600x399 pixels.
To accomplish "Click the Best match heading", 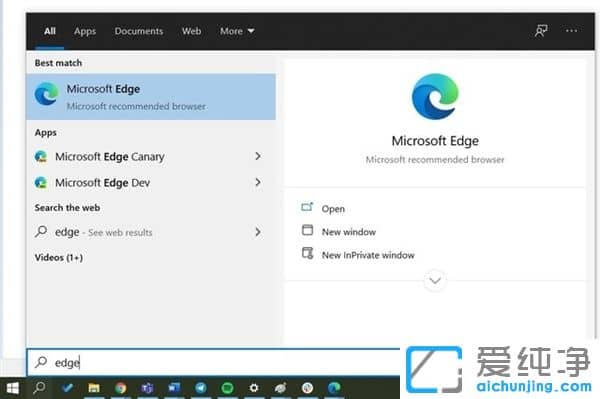I will click(58, 63).
